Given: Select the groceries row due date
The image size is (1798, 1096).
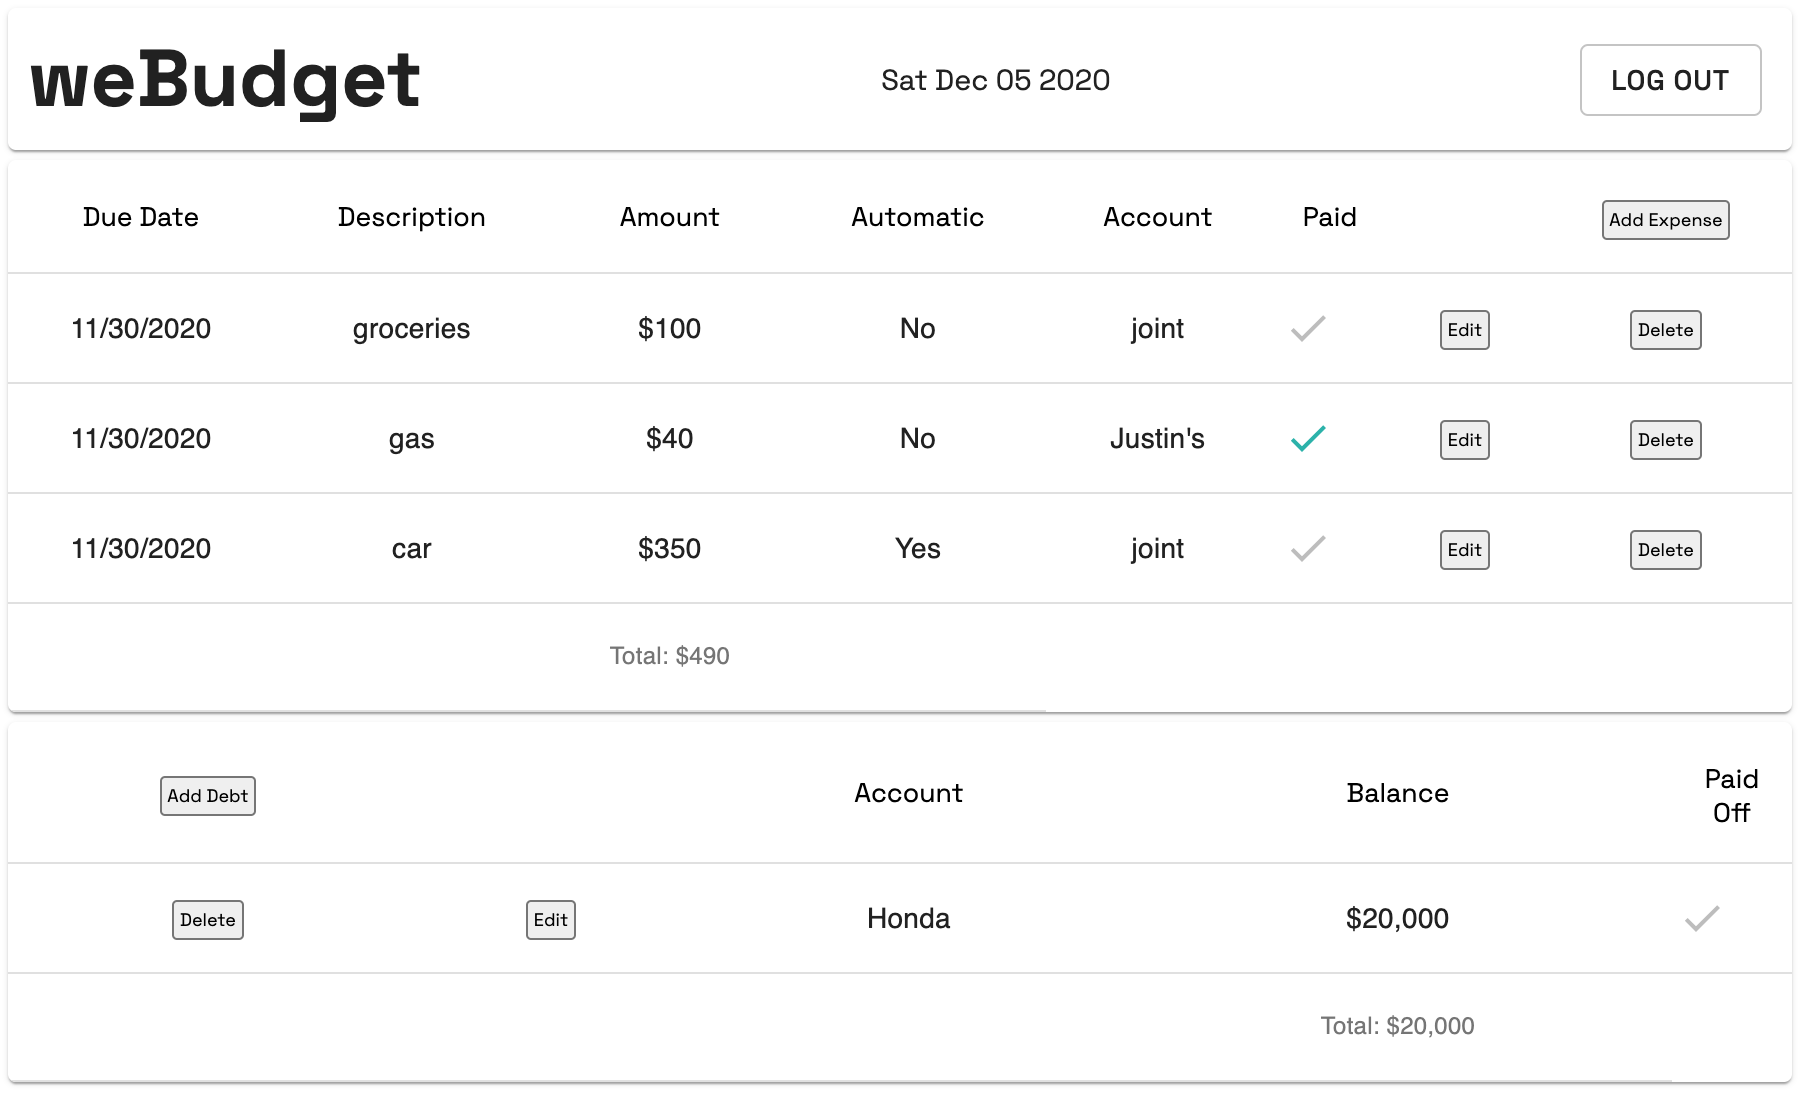Looking at the screenshot, I should point(141,329).
